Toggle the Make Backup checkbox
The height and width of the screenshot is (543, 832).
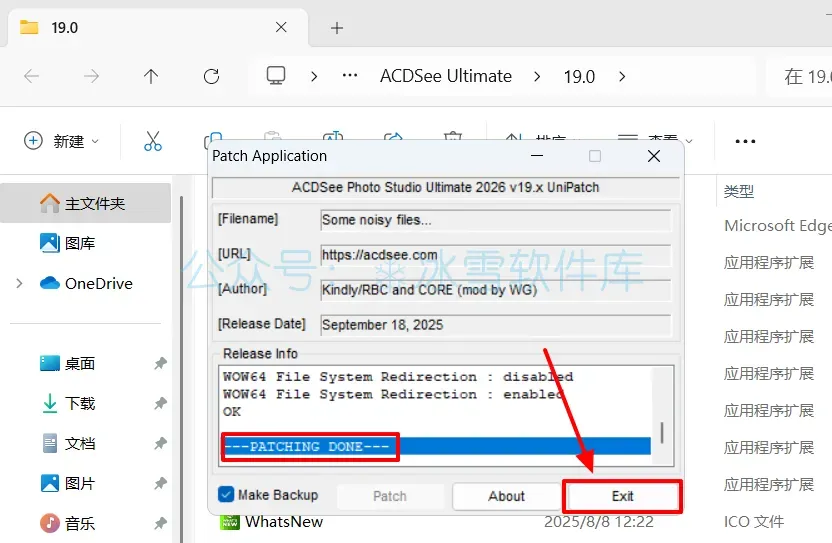226,495
